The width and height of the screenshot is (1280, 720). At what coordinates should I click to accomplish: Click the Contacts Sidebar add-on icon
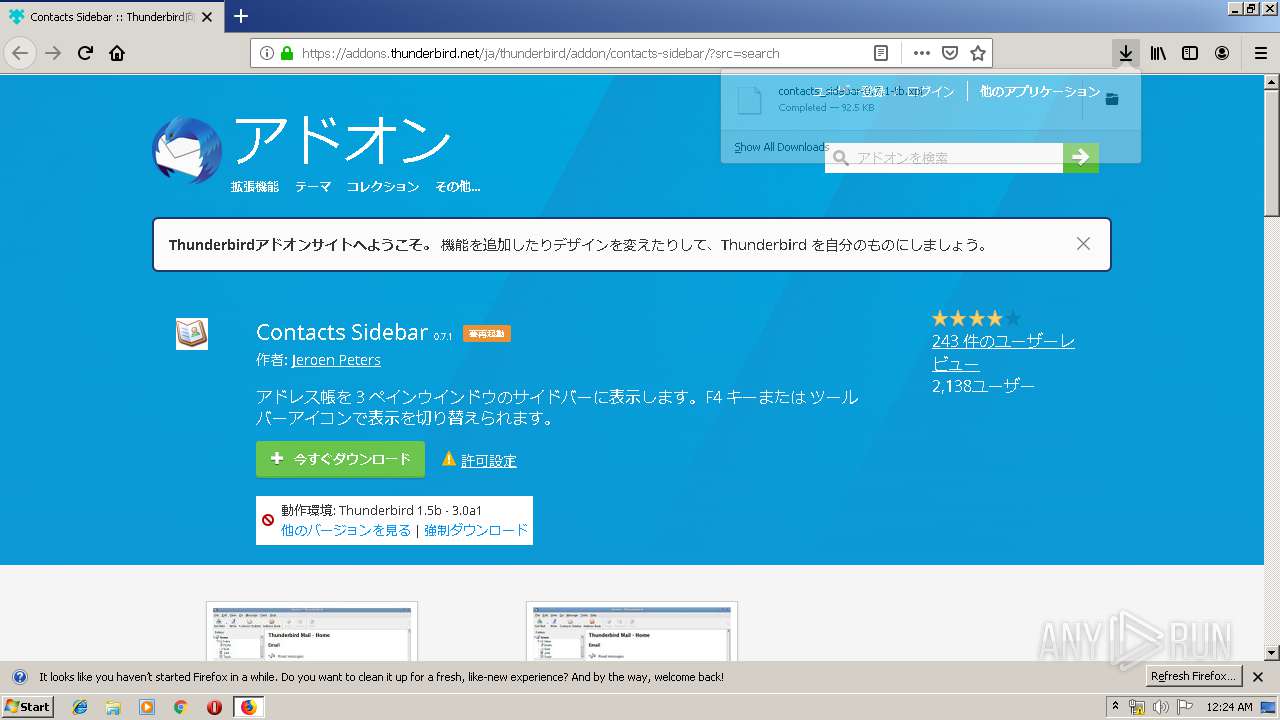192,334
